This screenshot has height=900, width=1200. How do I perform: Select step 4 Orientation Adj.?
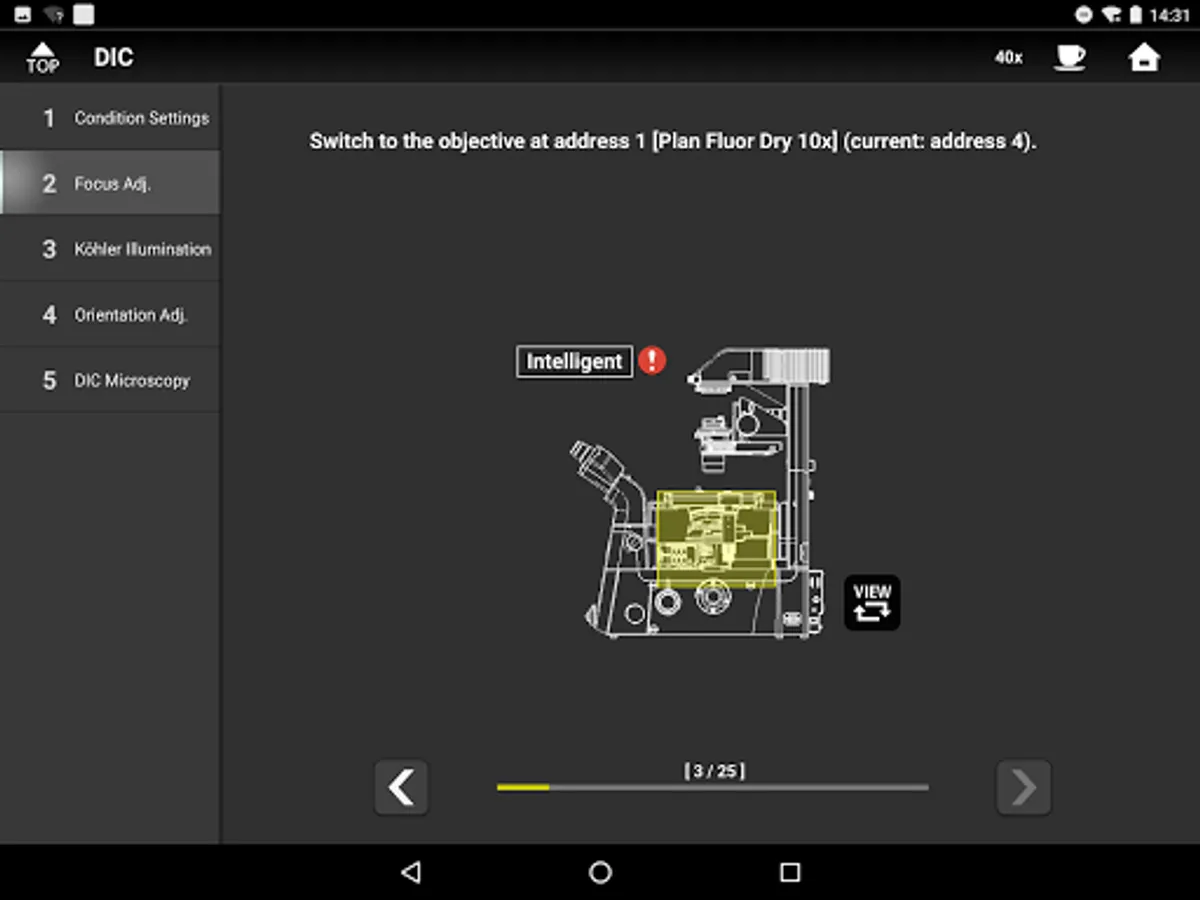click(110, 314)
